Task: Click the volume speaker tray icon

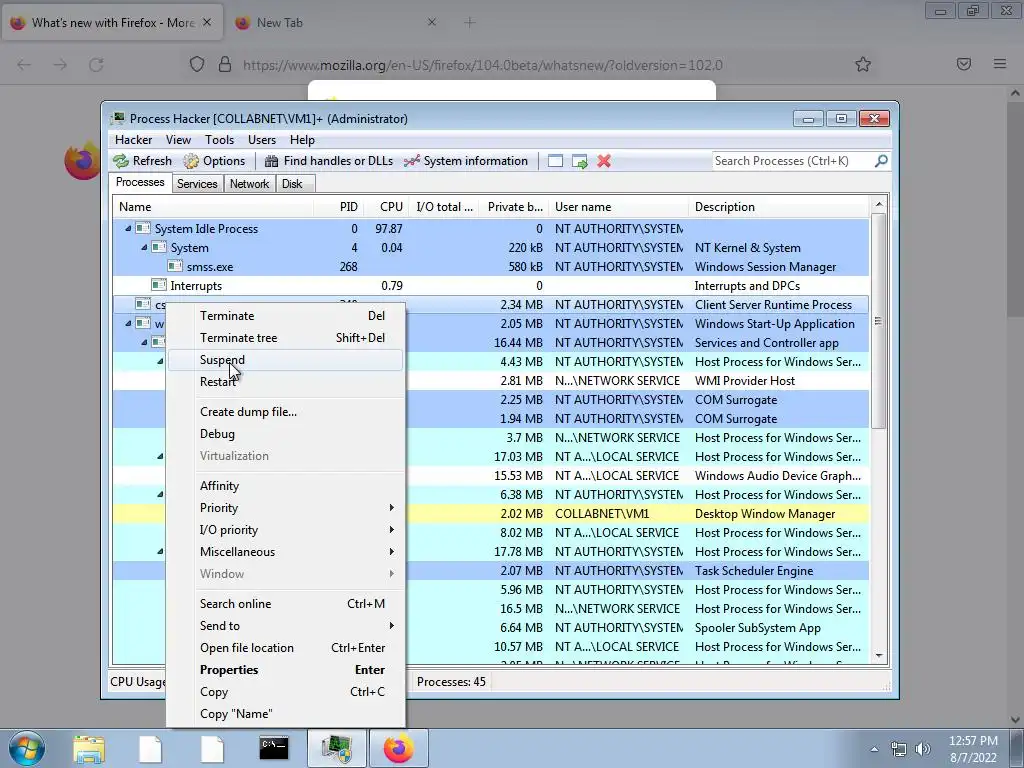Action: pos(923,749)
